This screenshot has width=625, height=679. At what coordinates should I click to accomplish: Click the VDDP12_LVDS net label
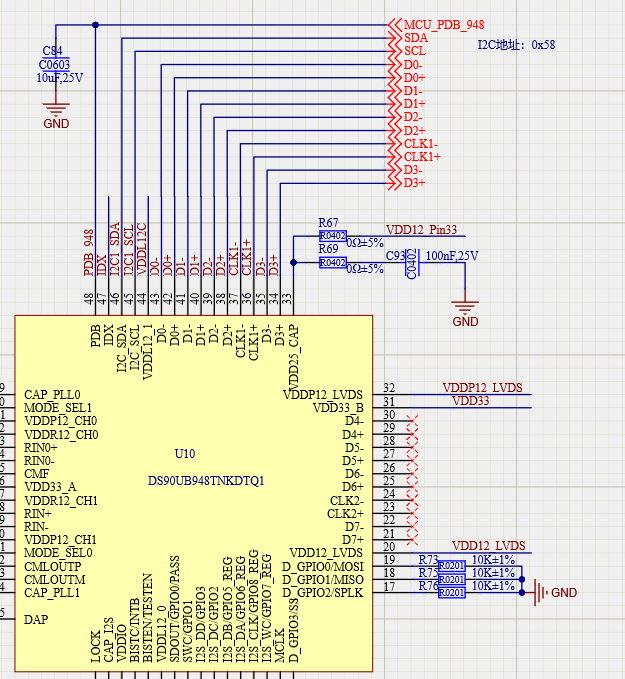pos(482,388)
